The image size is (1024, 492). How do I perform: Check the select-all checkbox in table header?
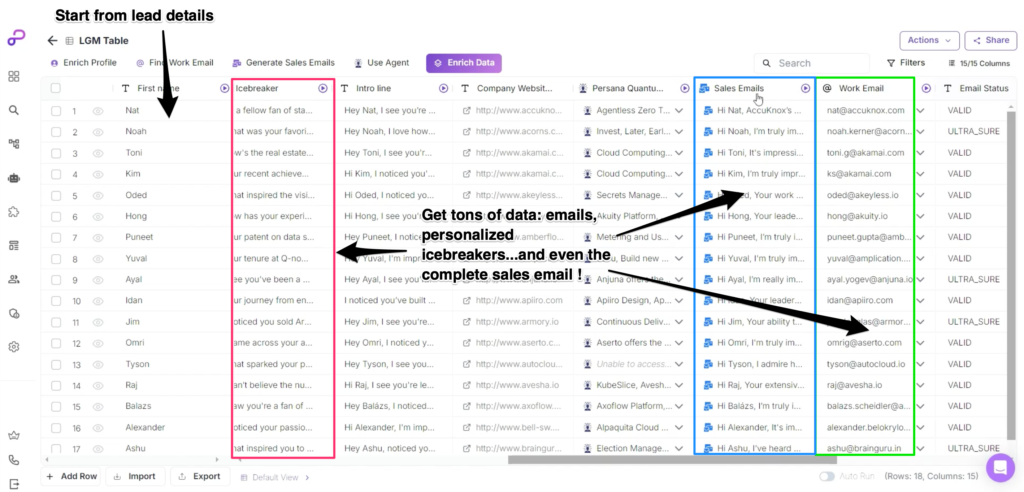point(56,88)
